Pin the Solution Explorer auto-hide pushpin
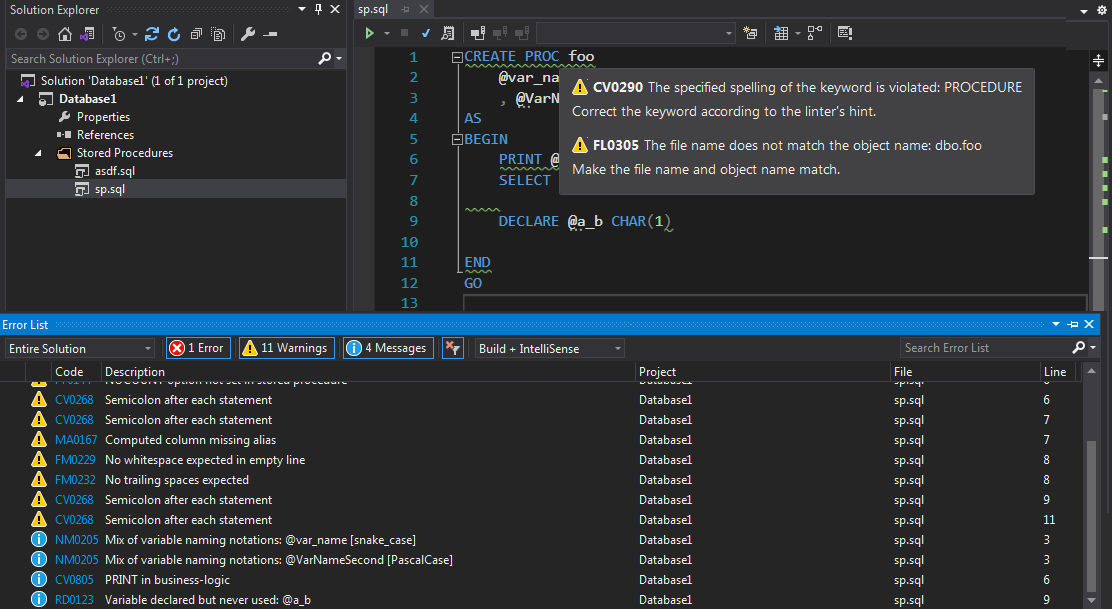The width and height of the screenshot is (1112, 609). click(x=318, y=9)
